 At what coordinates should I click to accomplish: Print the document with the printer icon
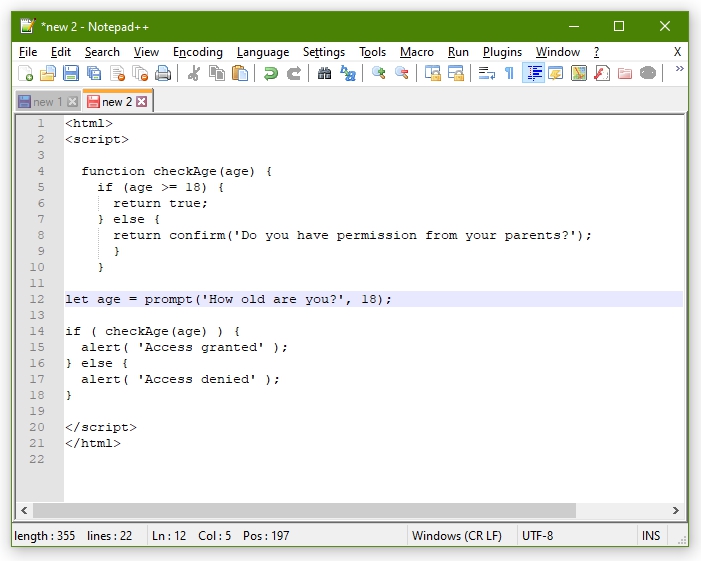pos(163,73)
